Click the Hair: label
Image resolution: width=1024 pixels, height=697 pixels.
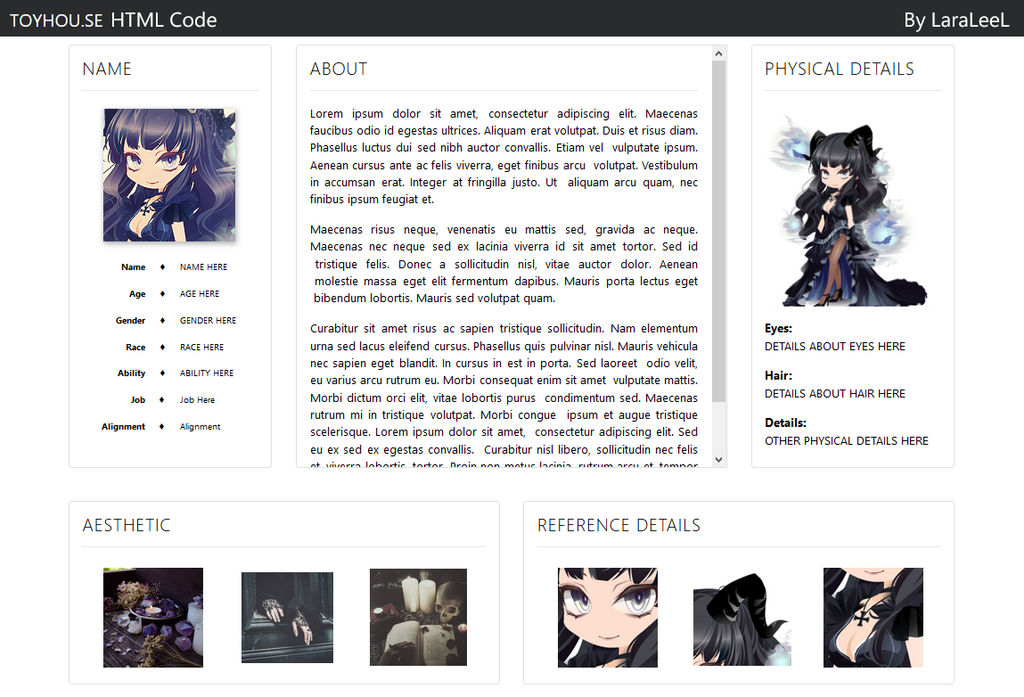pyautogui.click(x=778, y=376)
